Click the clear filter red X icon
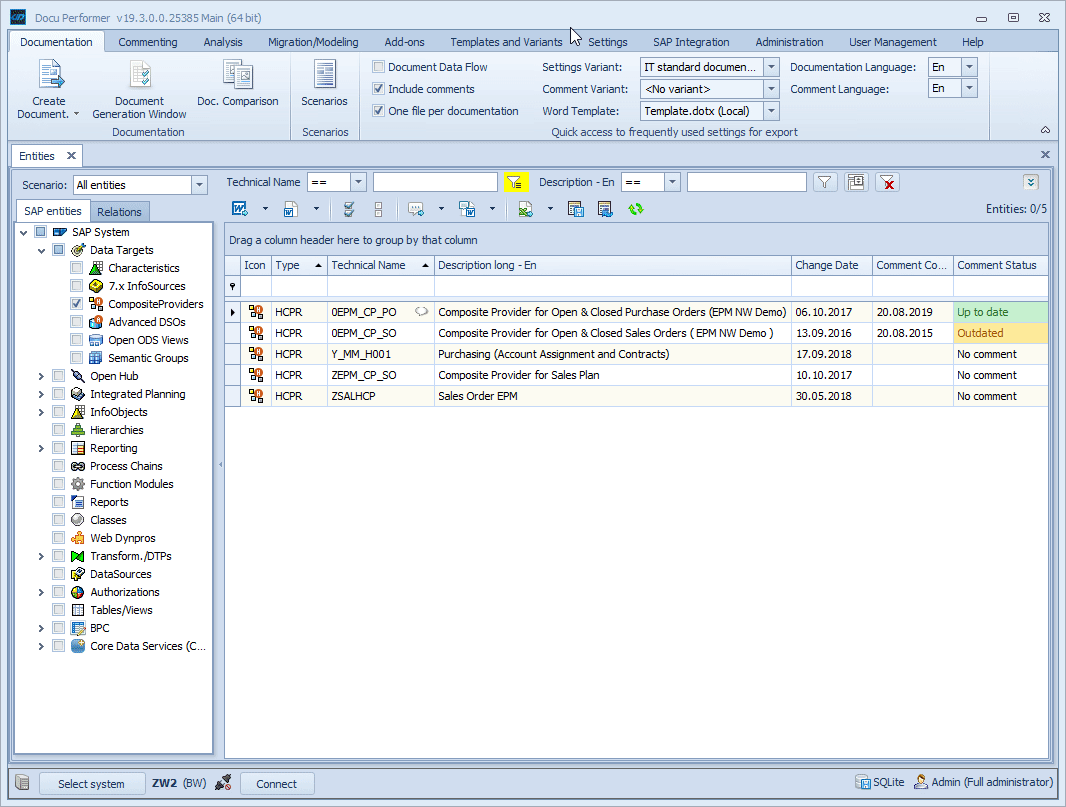The width and height of the screenshot is (1066, 807). pos(887,182)
